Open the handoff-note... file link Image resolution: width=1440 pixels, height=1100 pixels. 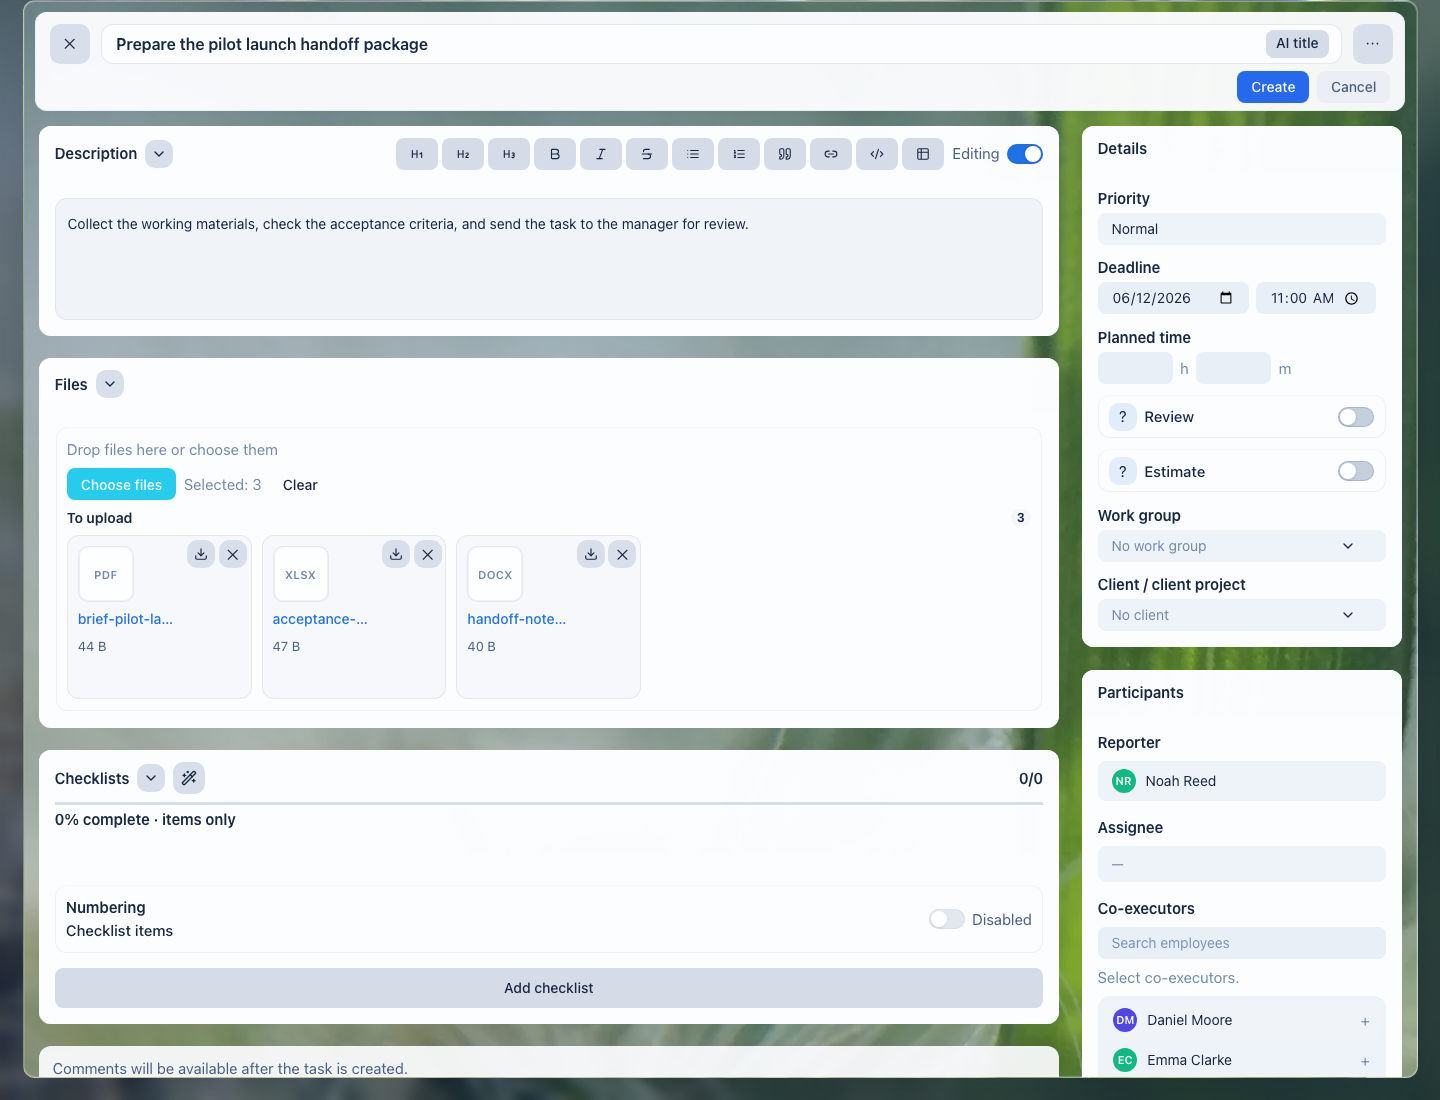tap(516, 619)
